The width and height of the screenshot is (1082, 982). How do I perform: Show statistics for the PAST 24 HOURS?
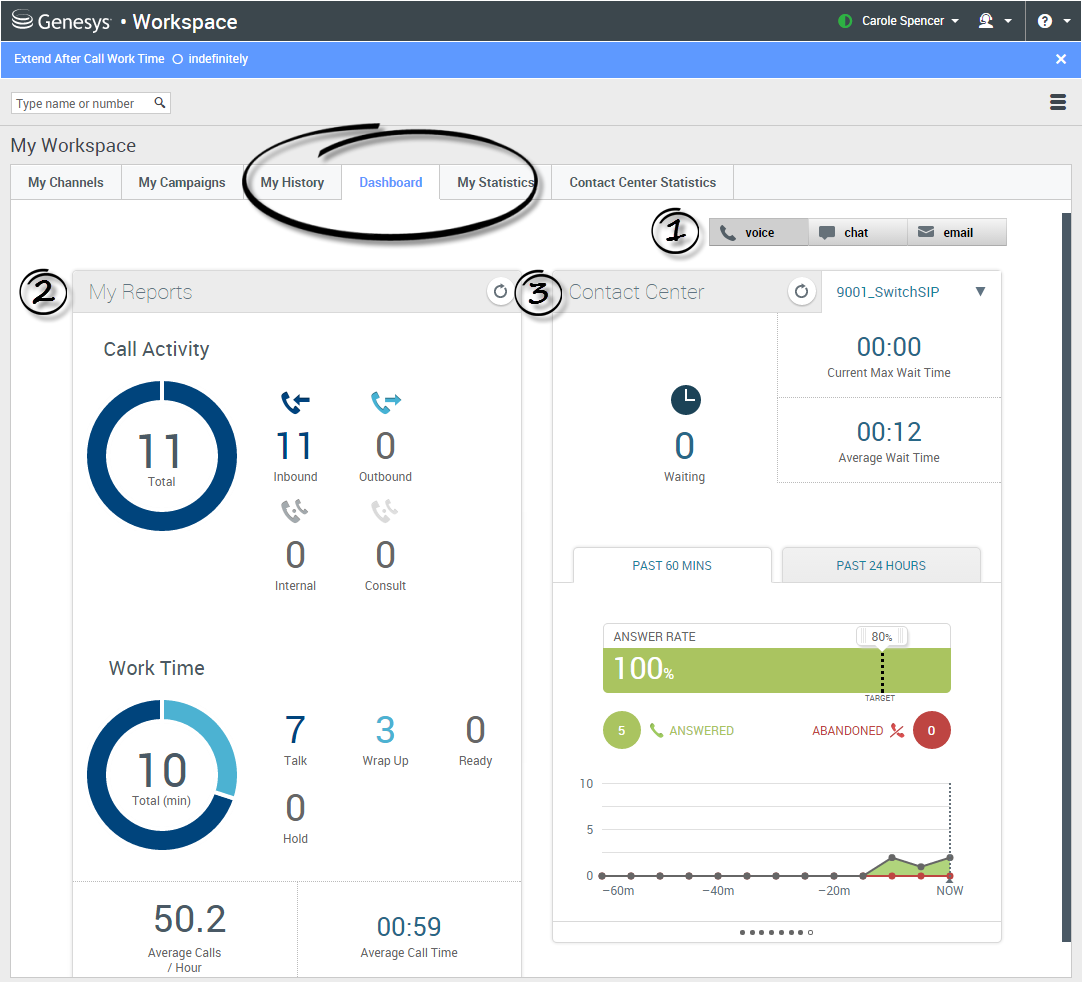coord(880,565)
